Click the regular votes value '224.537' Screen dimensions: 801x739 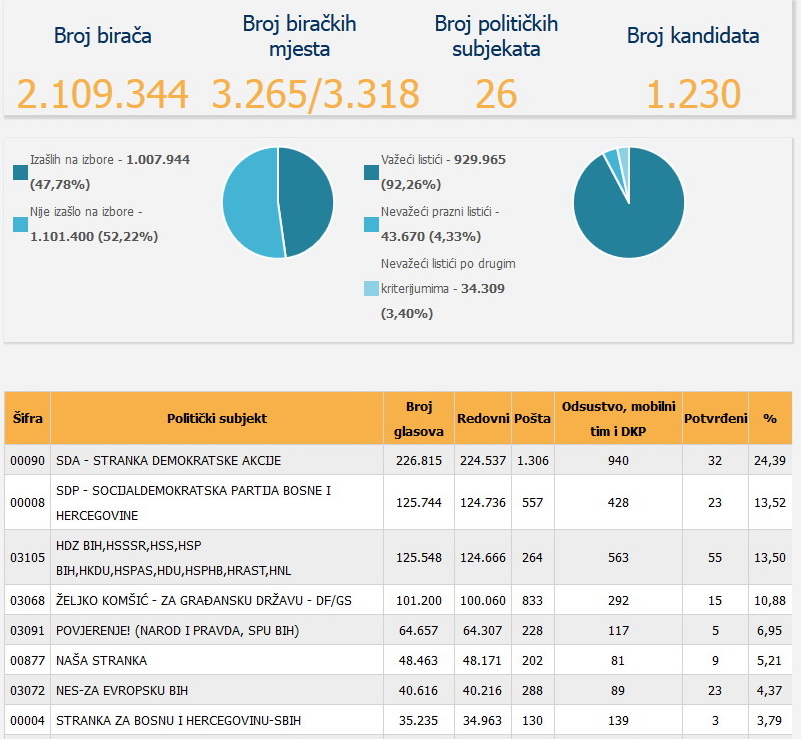click(x=483, y=461)
